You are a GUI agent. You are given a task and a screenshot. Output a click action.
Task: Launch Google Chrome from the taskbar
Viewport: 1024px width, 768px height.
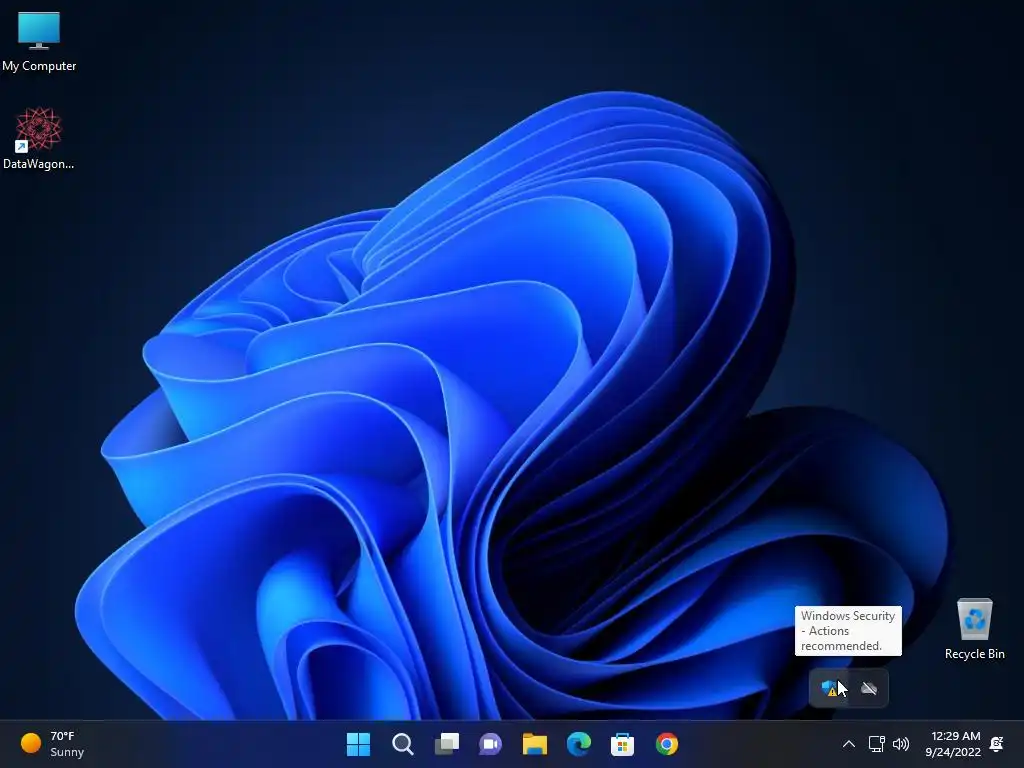coord(667,744)
